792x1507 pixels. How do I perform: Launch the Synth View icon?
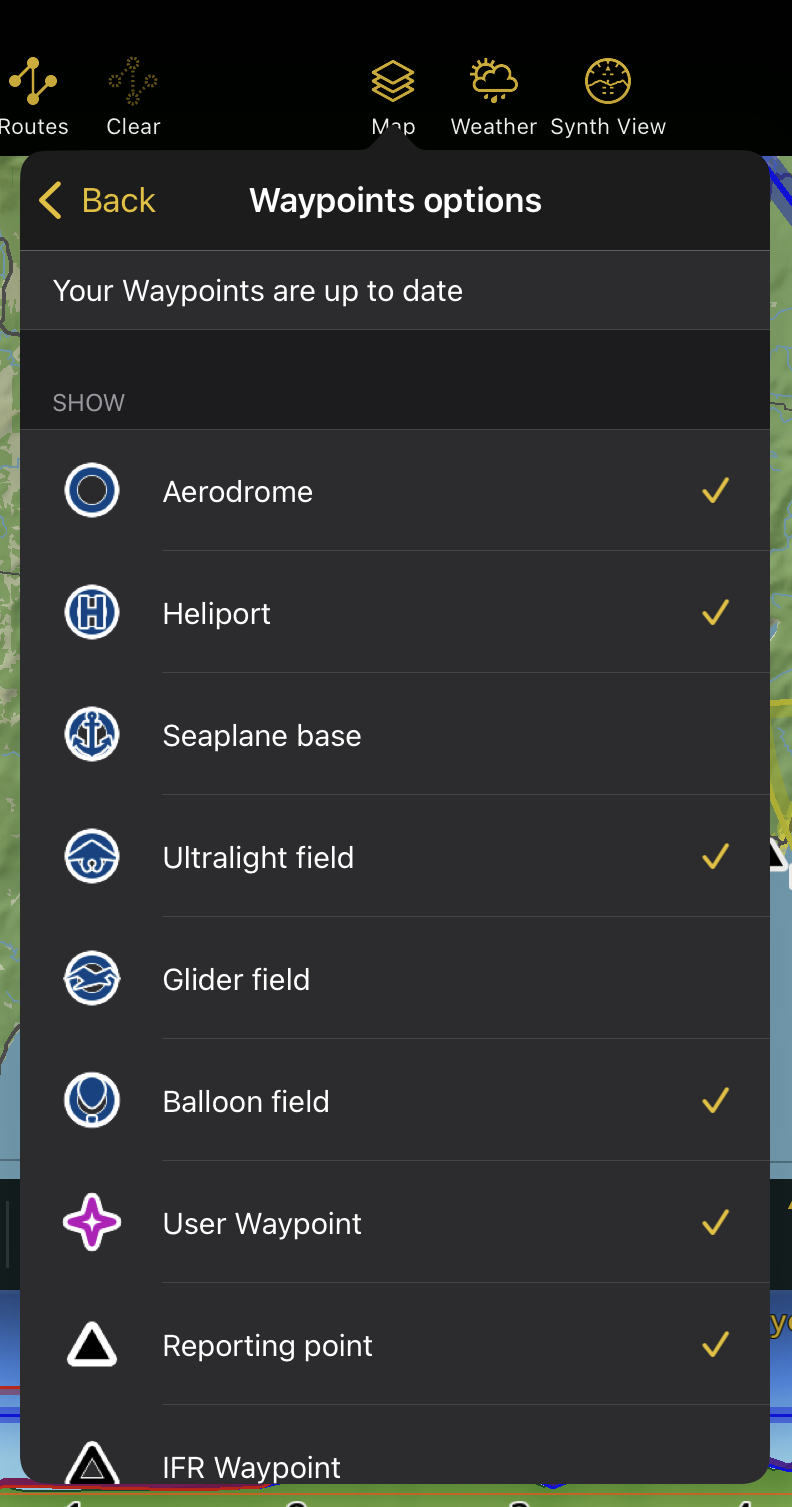pyautogui.click(x=608, y=82)
